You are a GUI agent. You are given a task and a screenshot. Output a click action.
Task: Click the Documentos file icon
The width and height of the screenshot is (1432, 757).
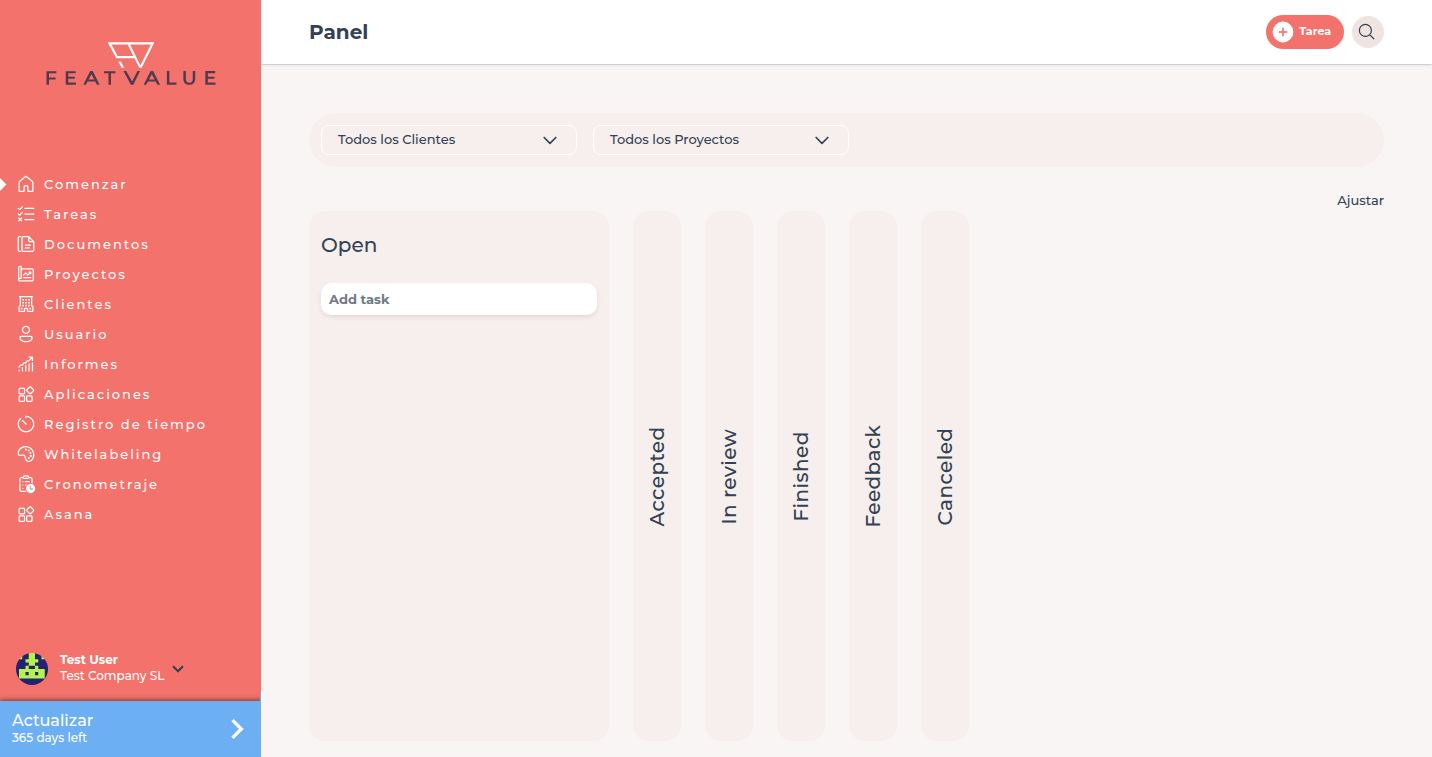point(26,244)
